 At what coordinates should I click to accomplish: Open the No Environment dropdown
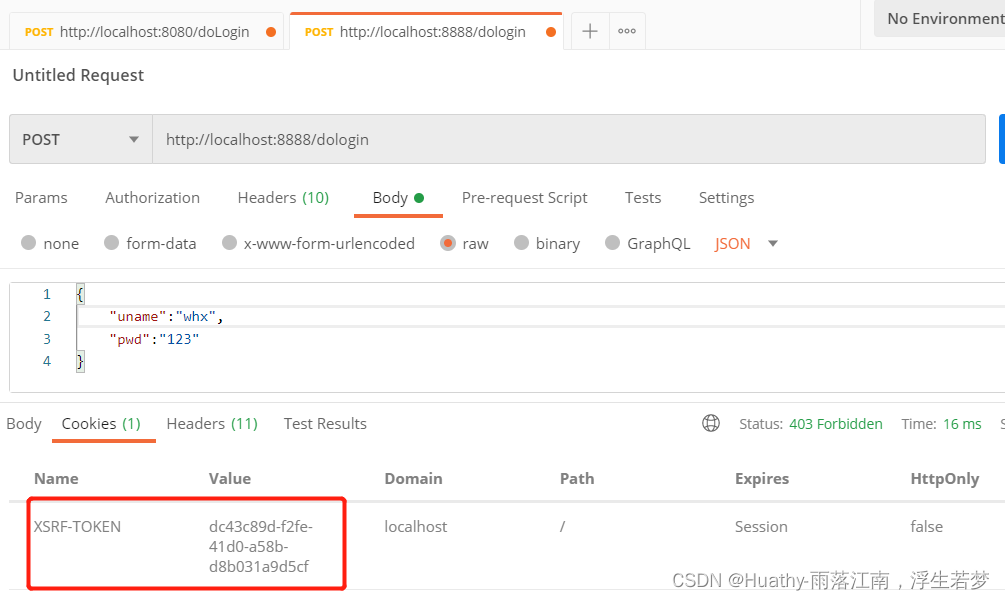(940, 18)
